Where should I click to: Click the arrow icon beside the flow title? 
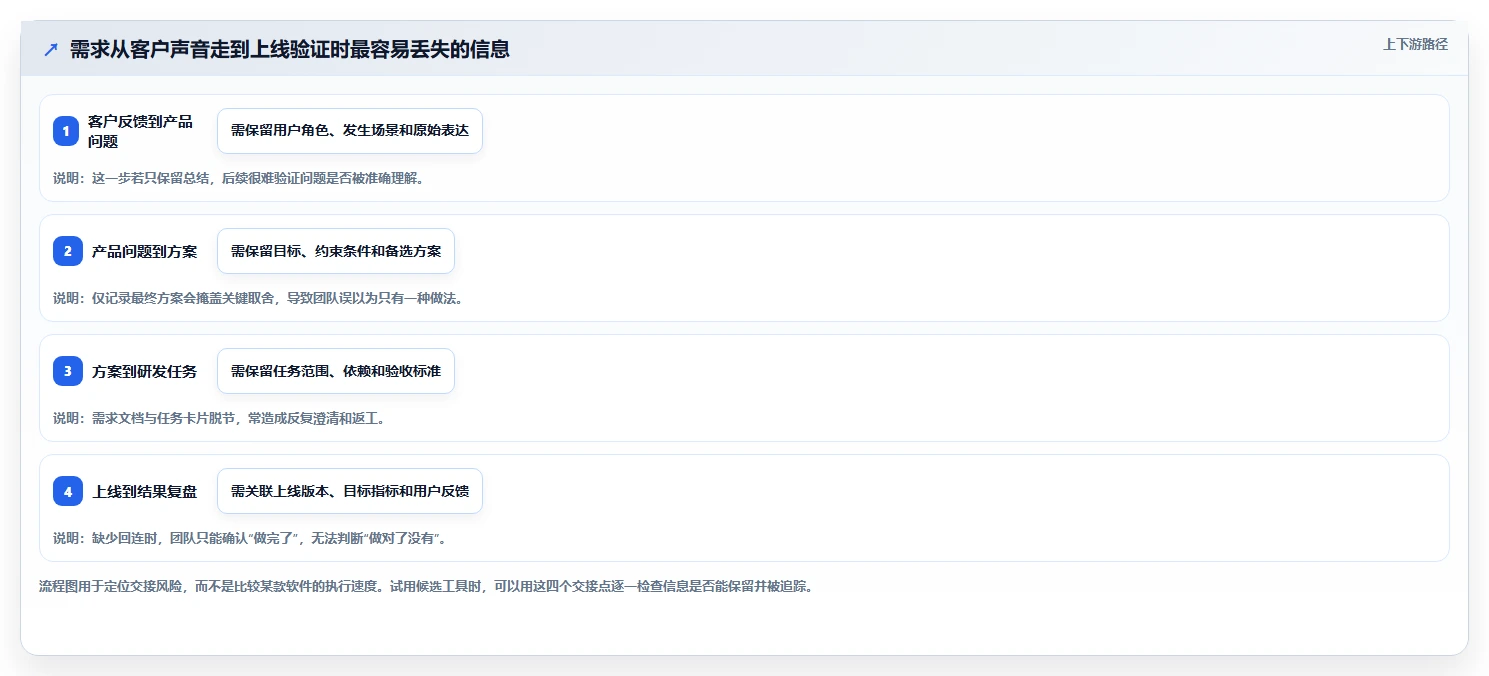point(51,49)
